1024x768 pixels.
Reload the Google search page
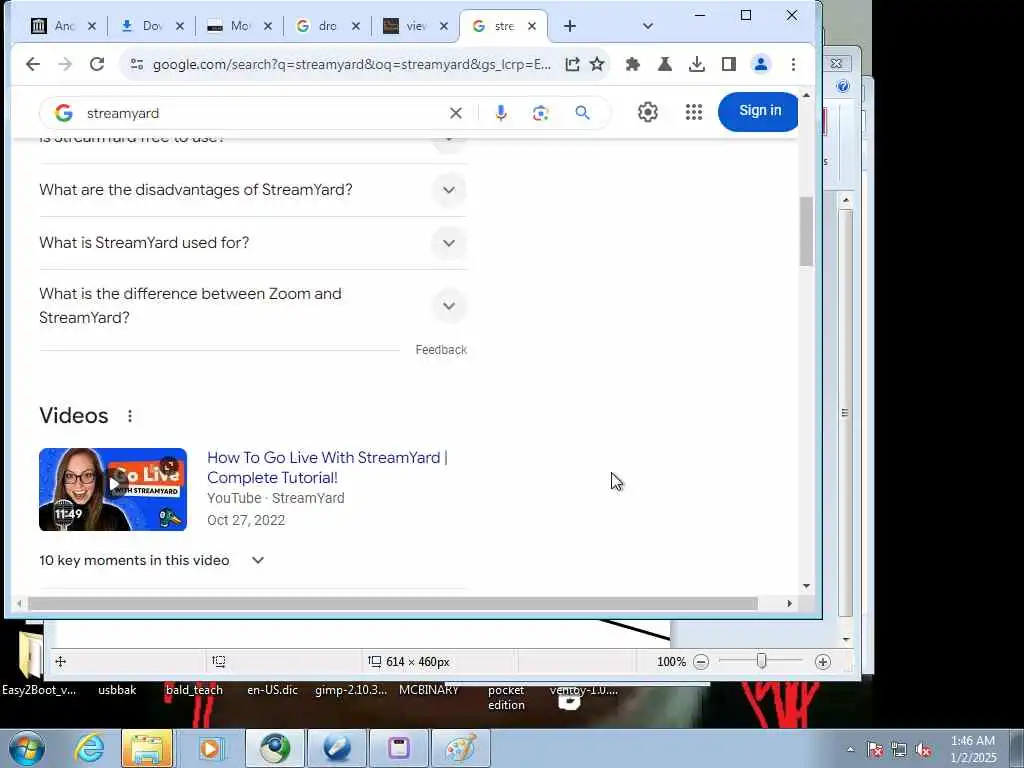[x=97, y=64]
